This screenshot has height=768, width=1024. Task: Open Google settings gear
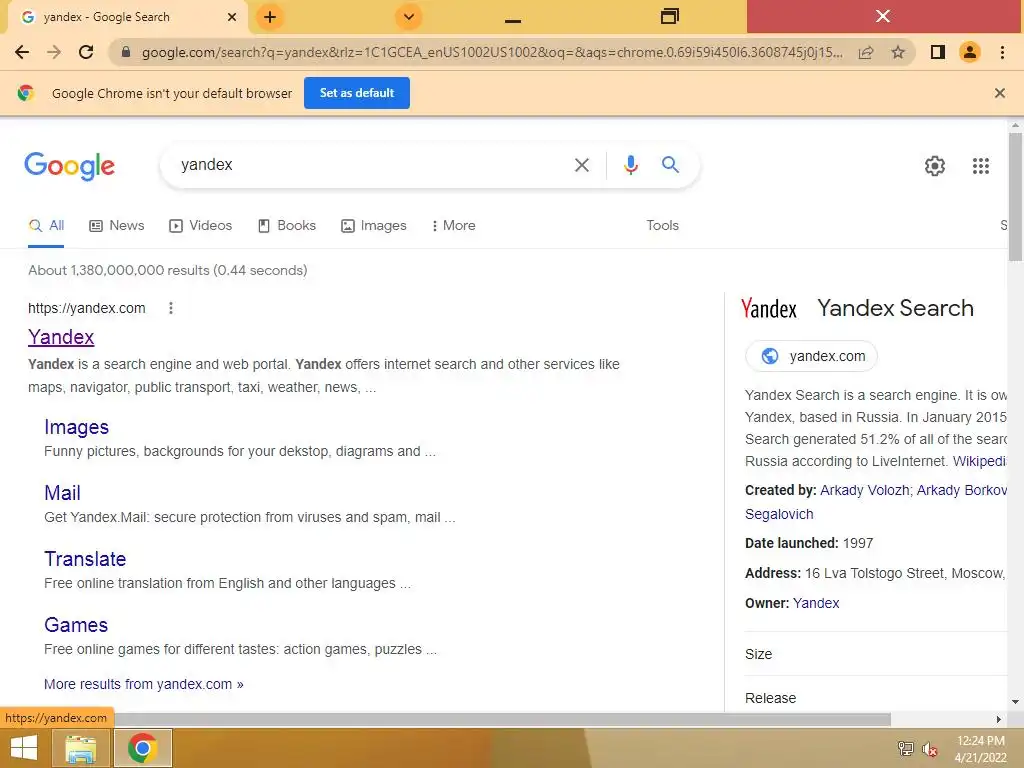coord(935,166)
